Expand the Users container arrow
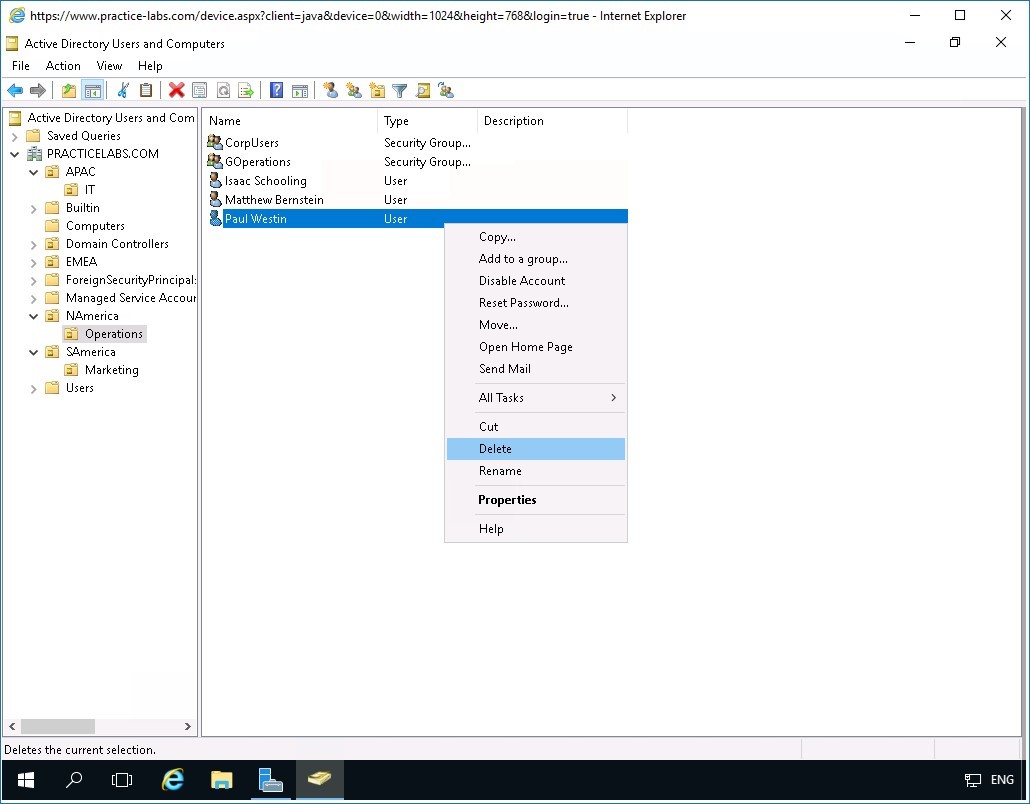The width and height of the screenshot is (1030, 804). [34, 389]
